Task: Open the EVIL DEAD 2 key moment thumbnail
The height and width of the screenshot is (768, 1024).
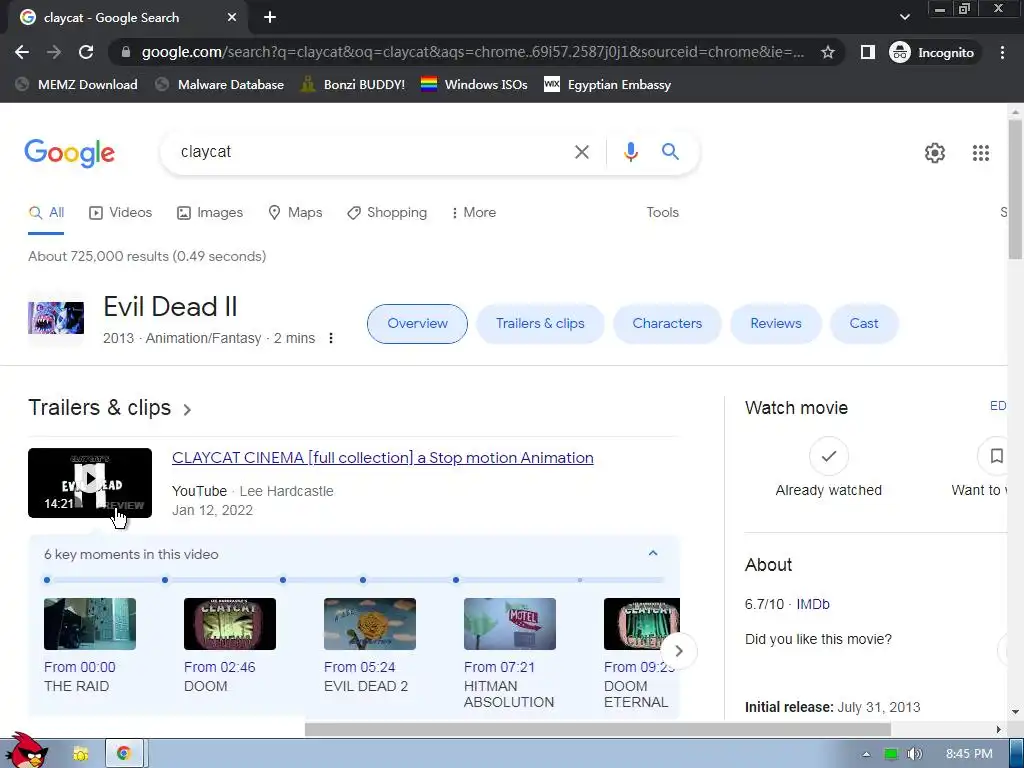Action: pyautogui.click(x=370, y=624)
